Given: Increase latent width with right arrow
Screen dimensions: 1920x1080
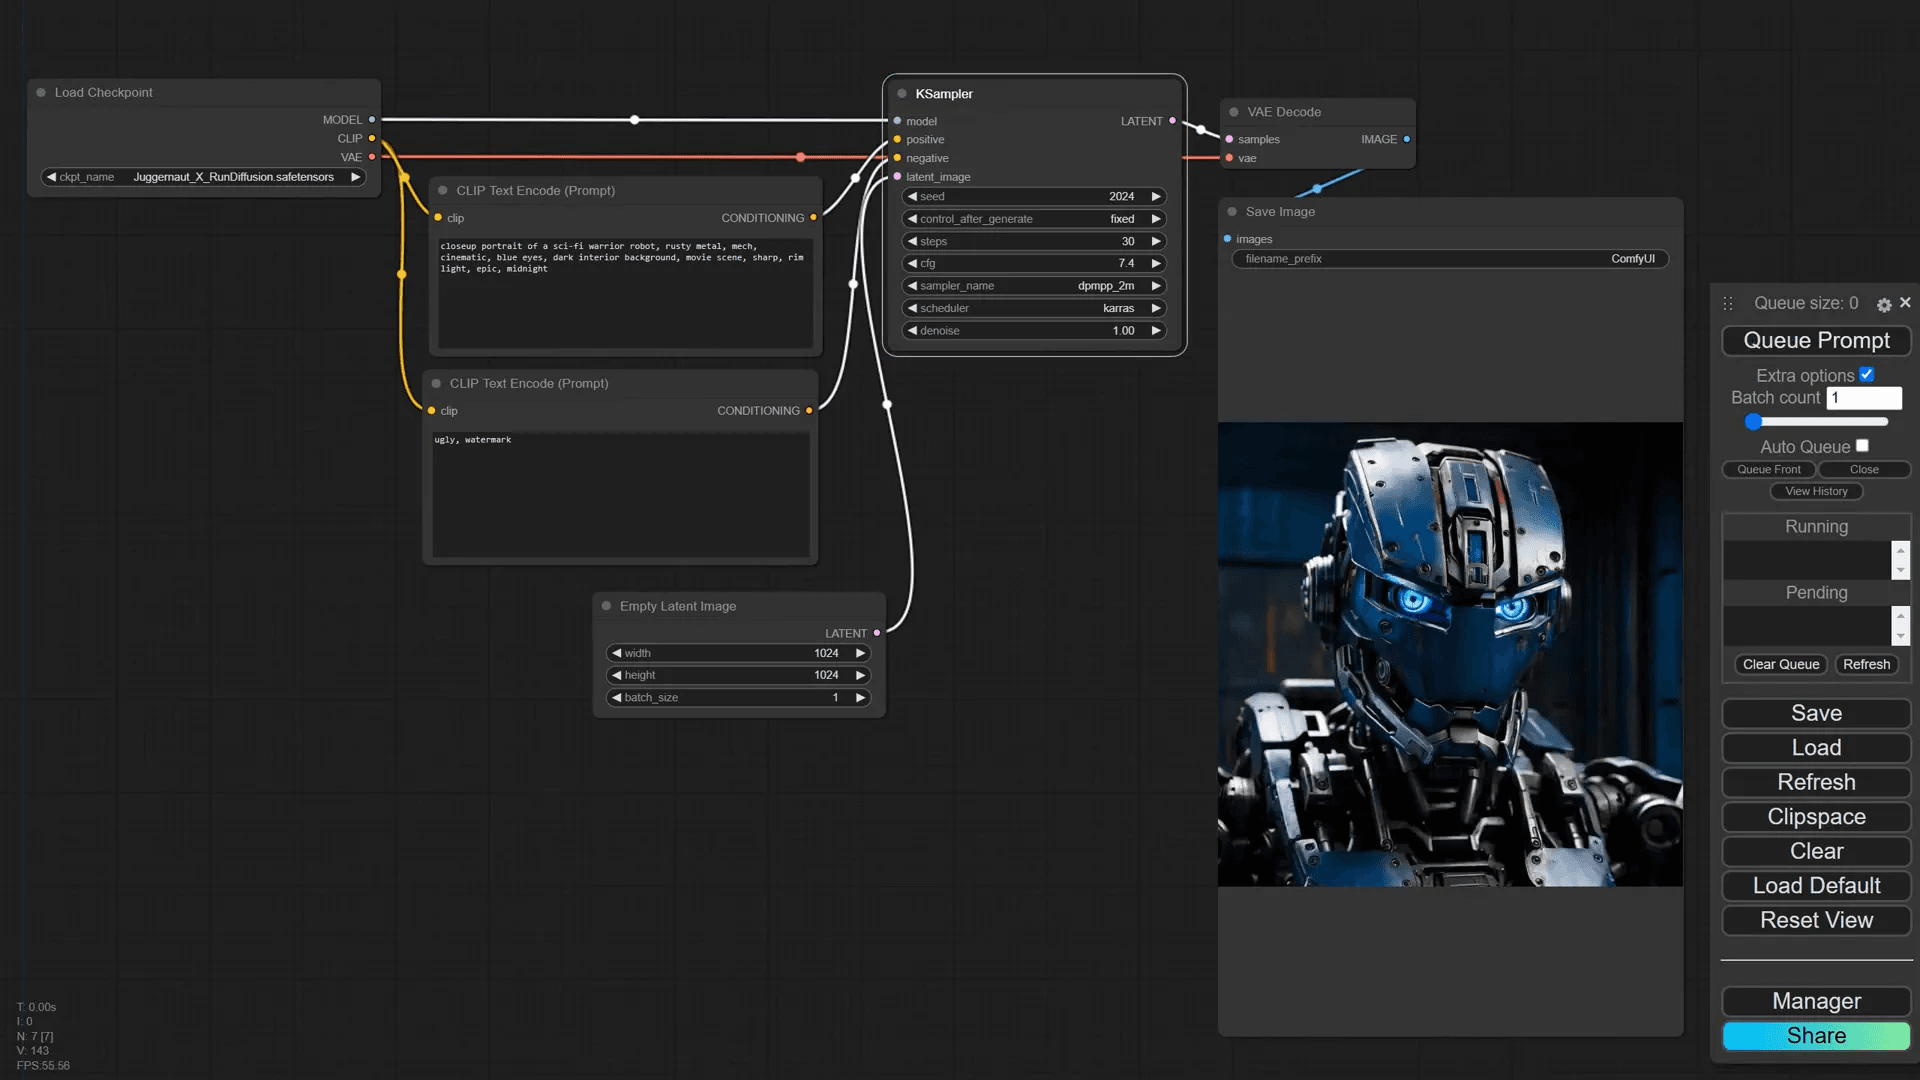Looking at the screenshot, I should 860,653.
